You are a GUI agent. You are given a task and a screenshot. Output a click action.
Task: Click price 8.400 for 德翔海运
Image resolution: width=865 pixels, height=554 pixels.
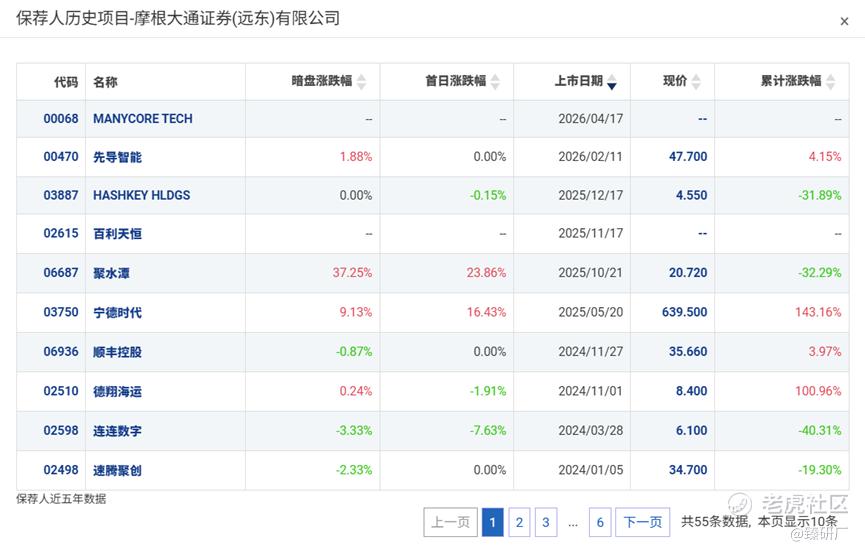tap(691, 391)
